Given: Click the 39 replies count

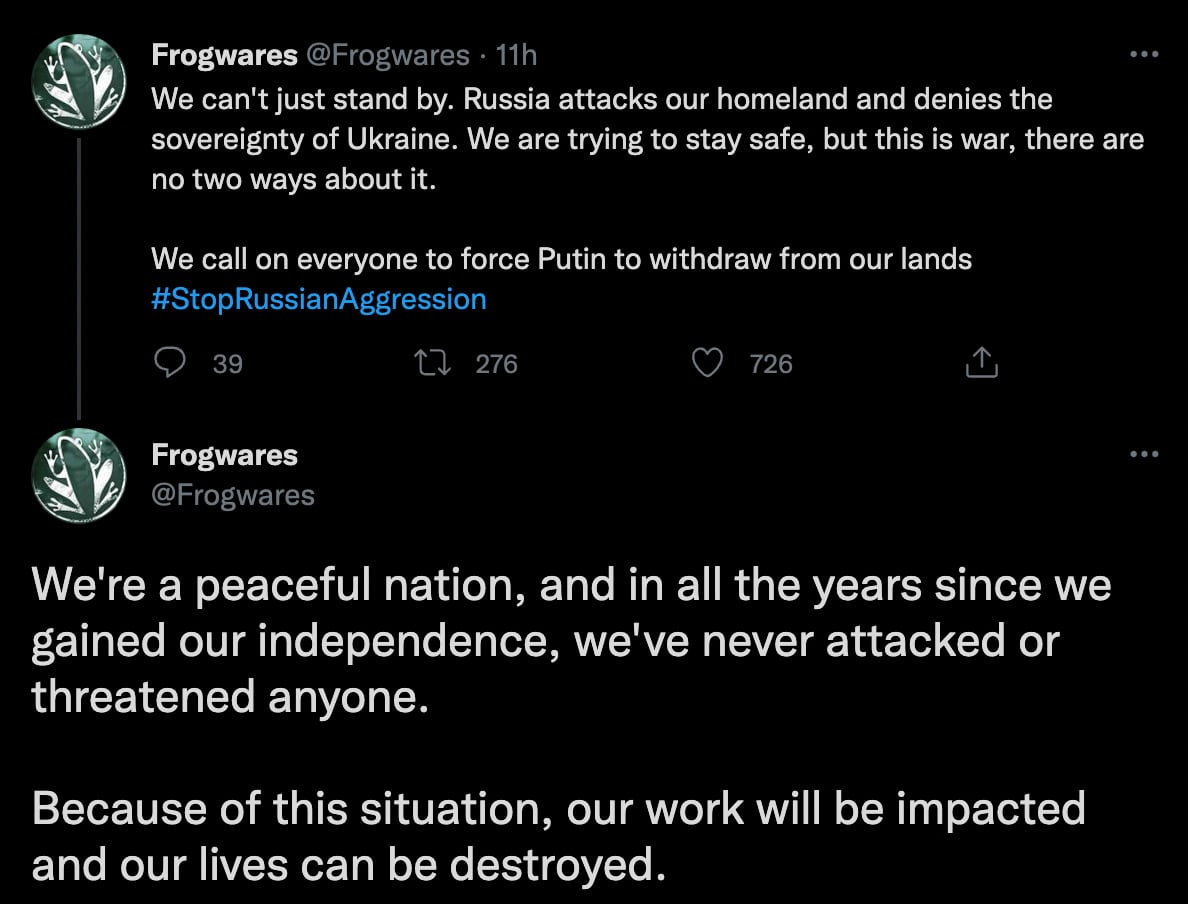Looking at the screenshot, I should coord(228,364).
